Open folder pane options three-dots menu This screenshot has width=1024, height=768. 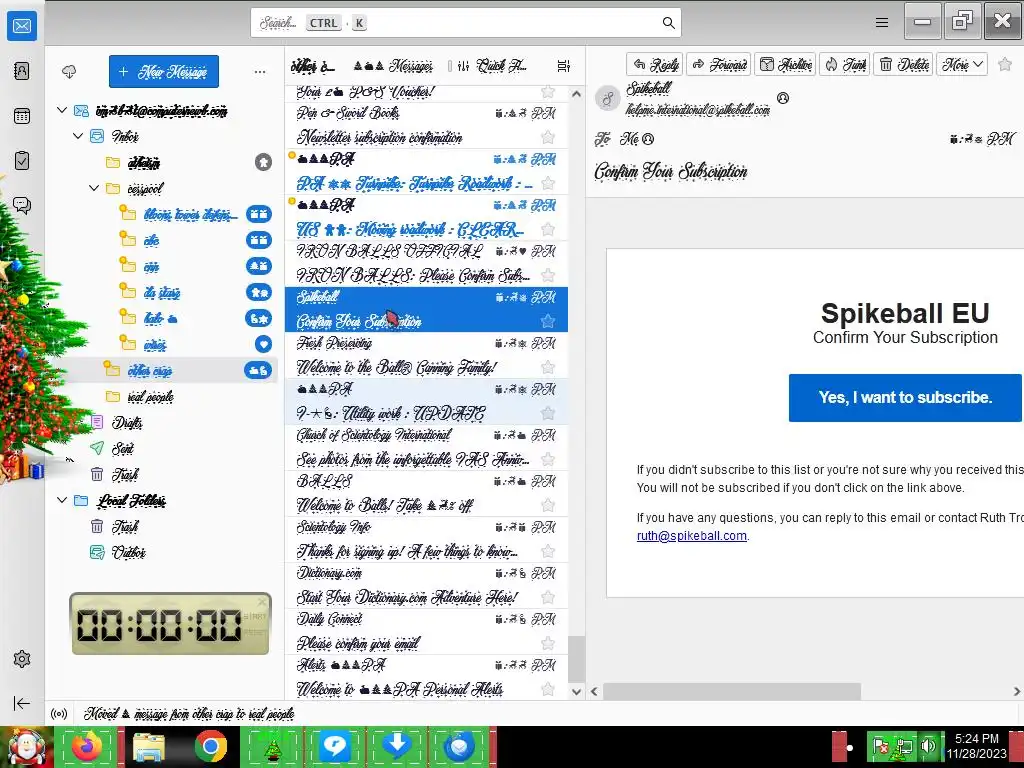[x=260, y=72]
